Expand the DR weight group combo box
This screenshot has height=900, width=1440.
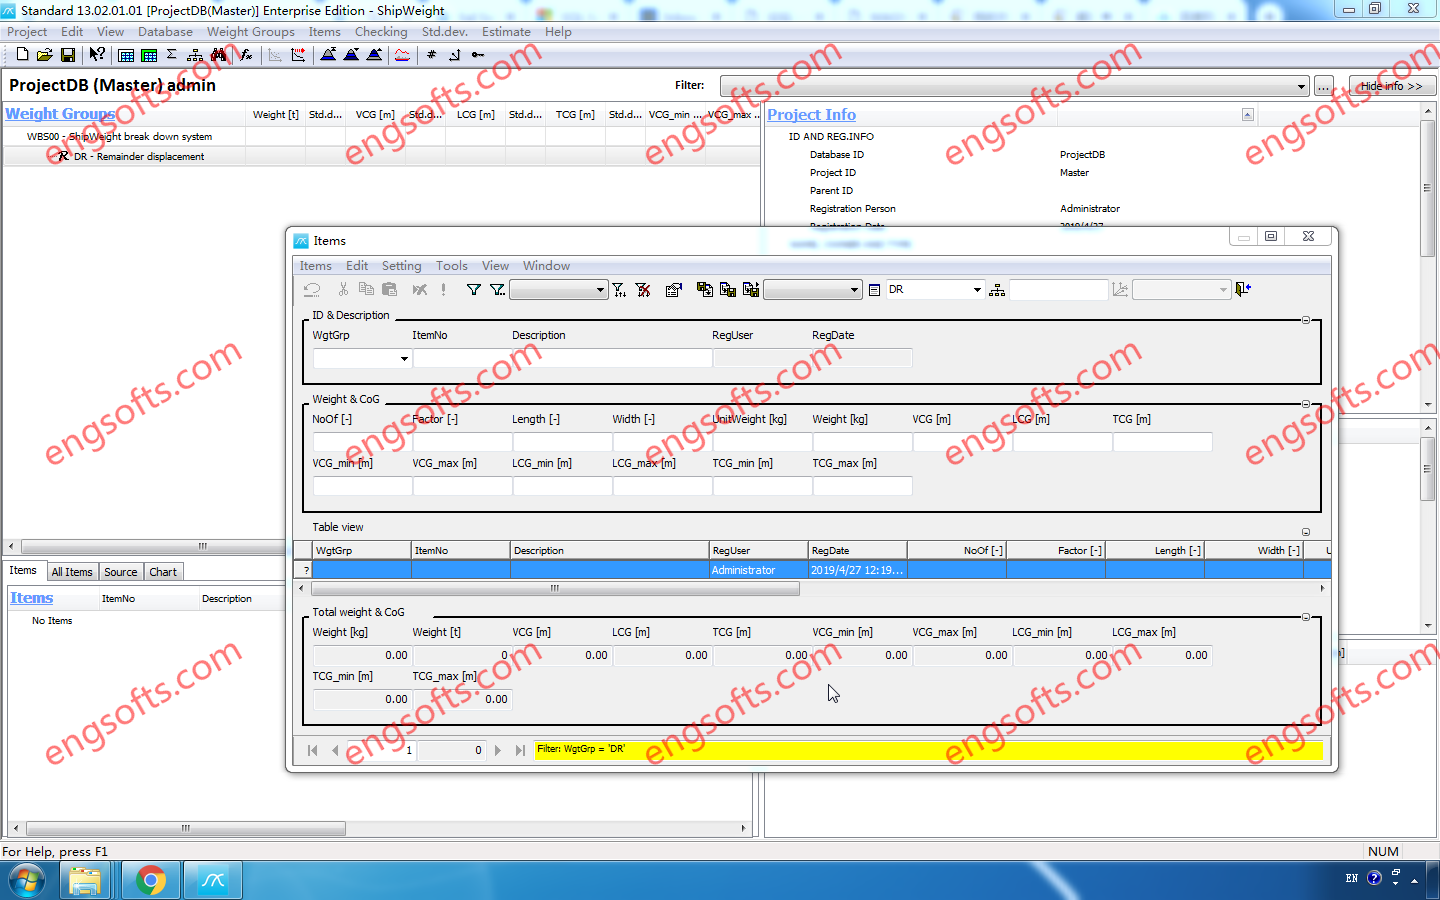point(977,290)
